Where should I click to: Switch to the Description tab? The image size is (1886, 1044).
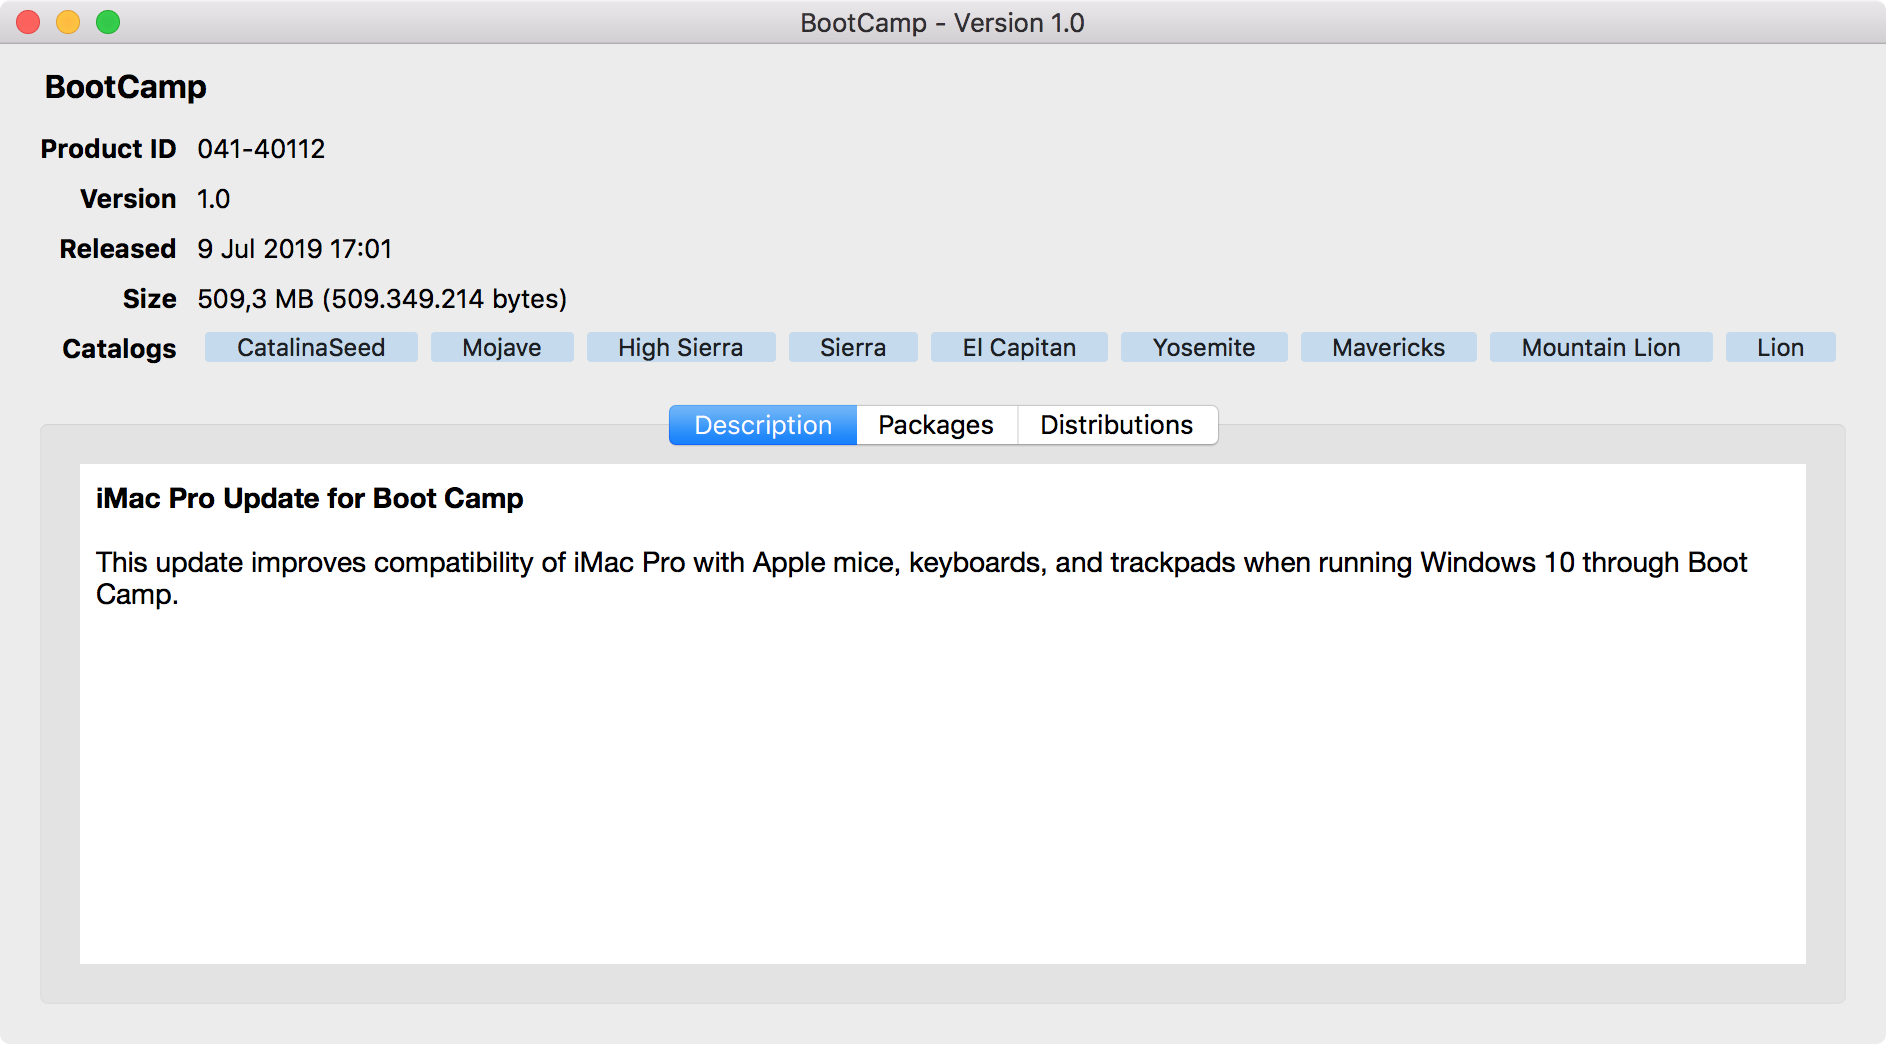(763, 425)
